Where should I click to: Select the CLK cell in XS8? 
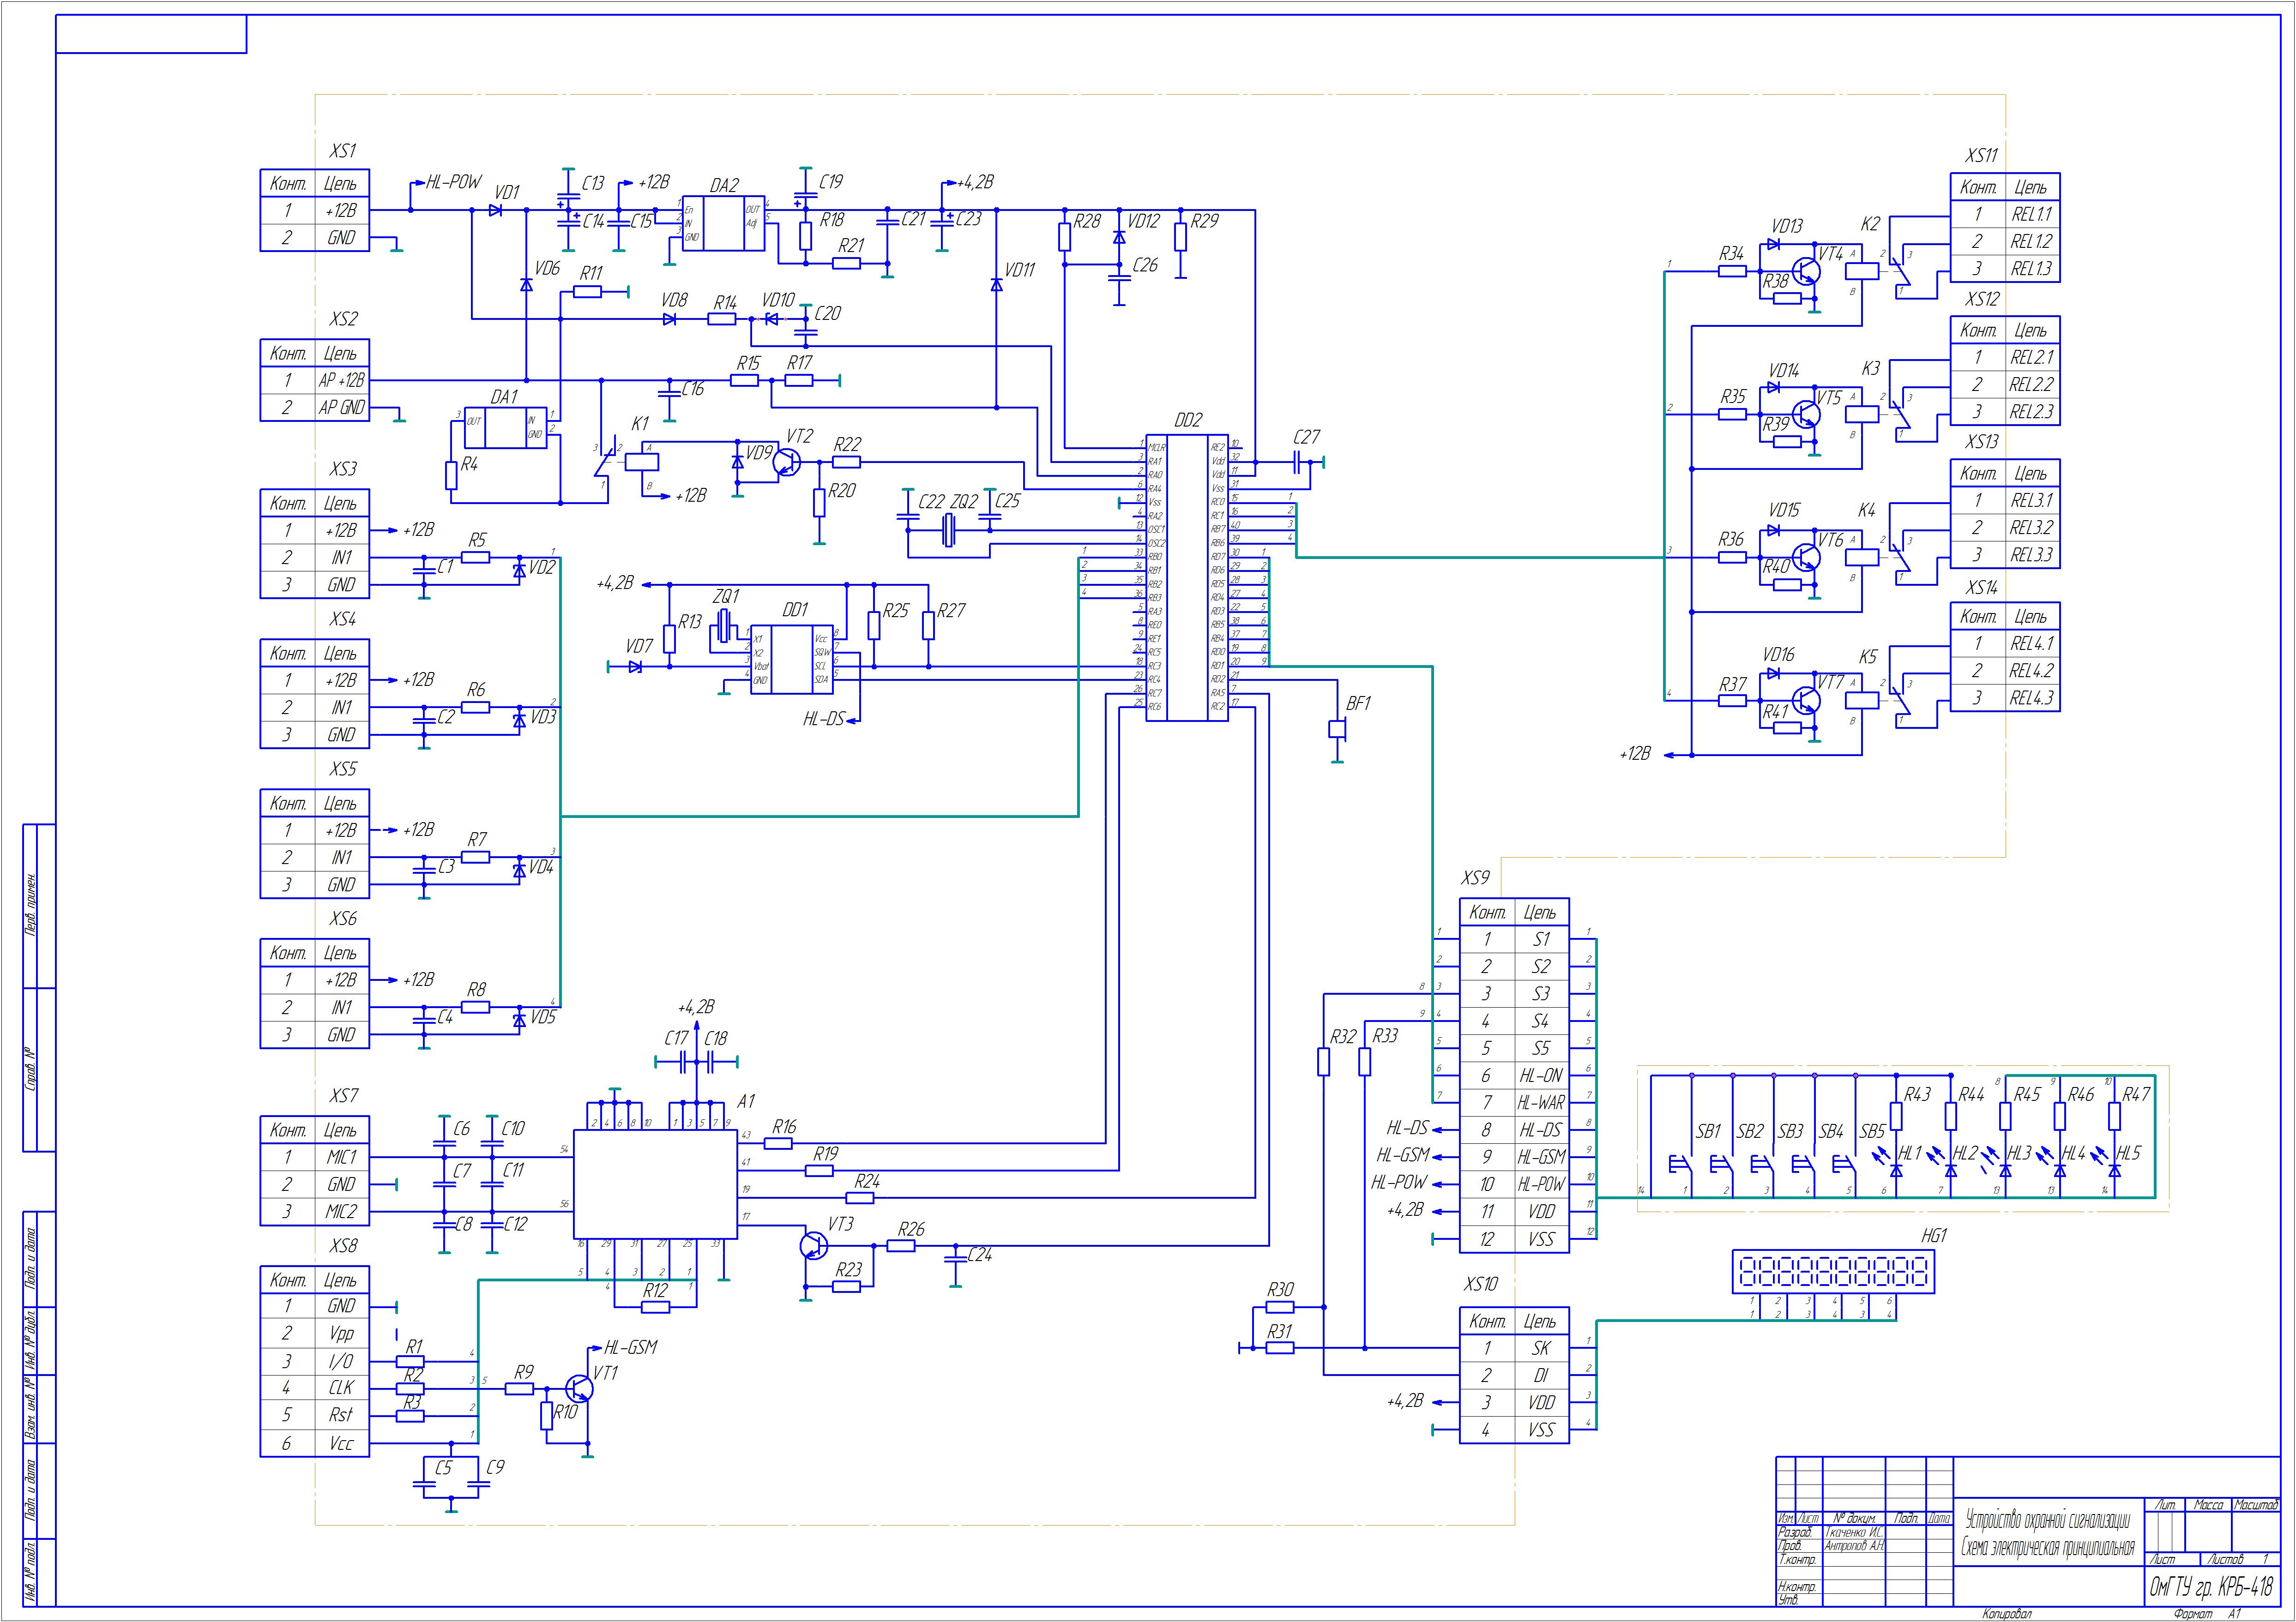(342, 1387)
